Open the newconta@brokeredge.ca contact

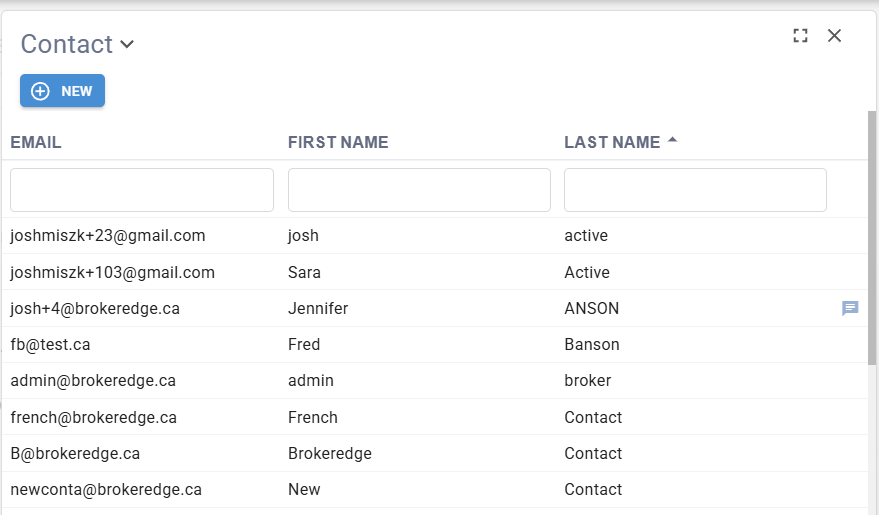point(435,490)
